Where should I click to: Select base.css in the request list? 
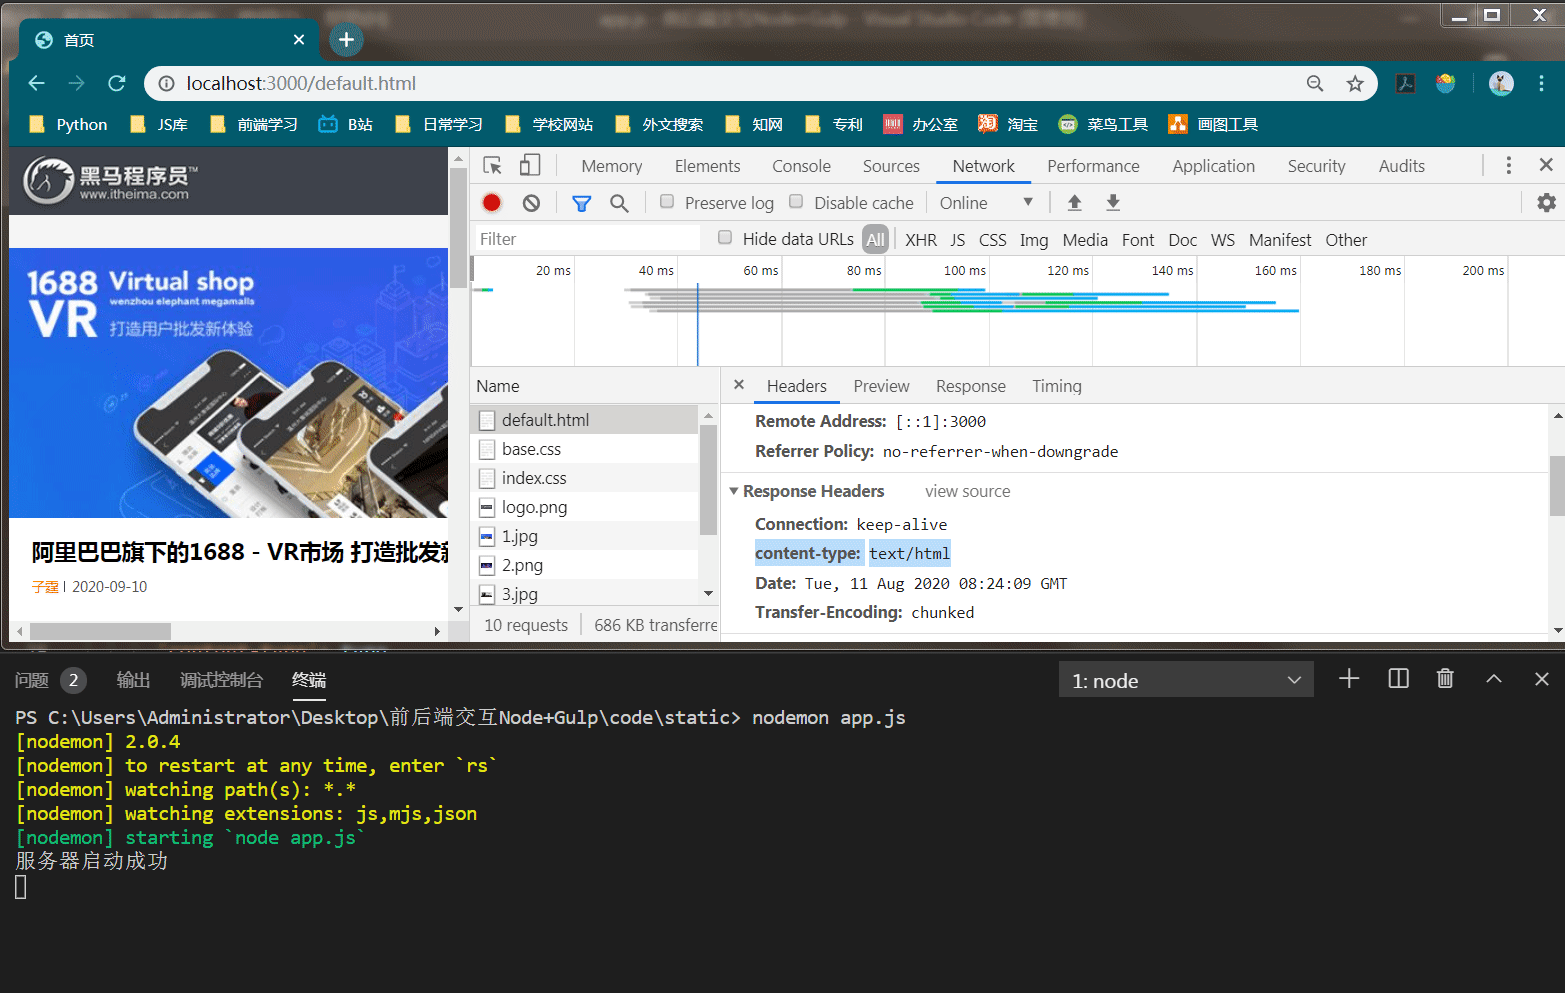(584, 449)
